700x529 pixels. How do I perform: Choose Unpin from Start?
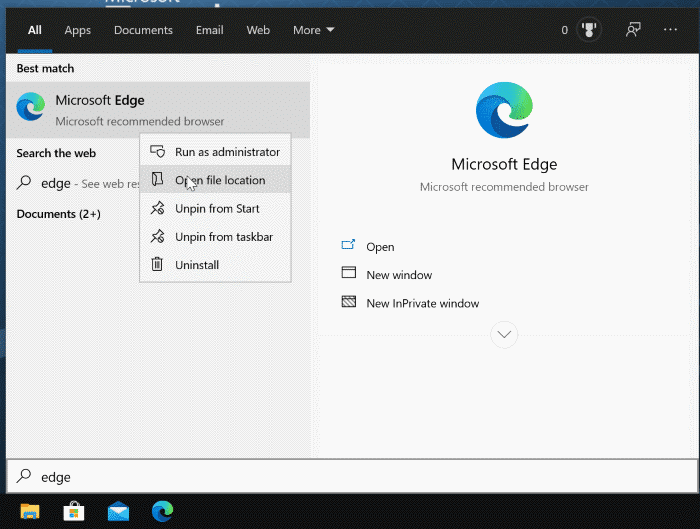[215, 208]
